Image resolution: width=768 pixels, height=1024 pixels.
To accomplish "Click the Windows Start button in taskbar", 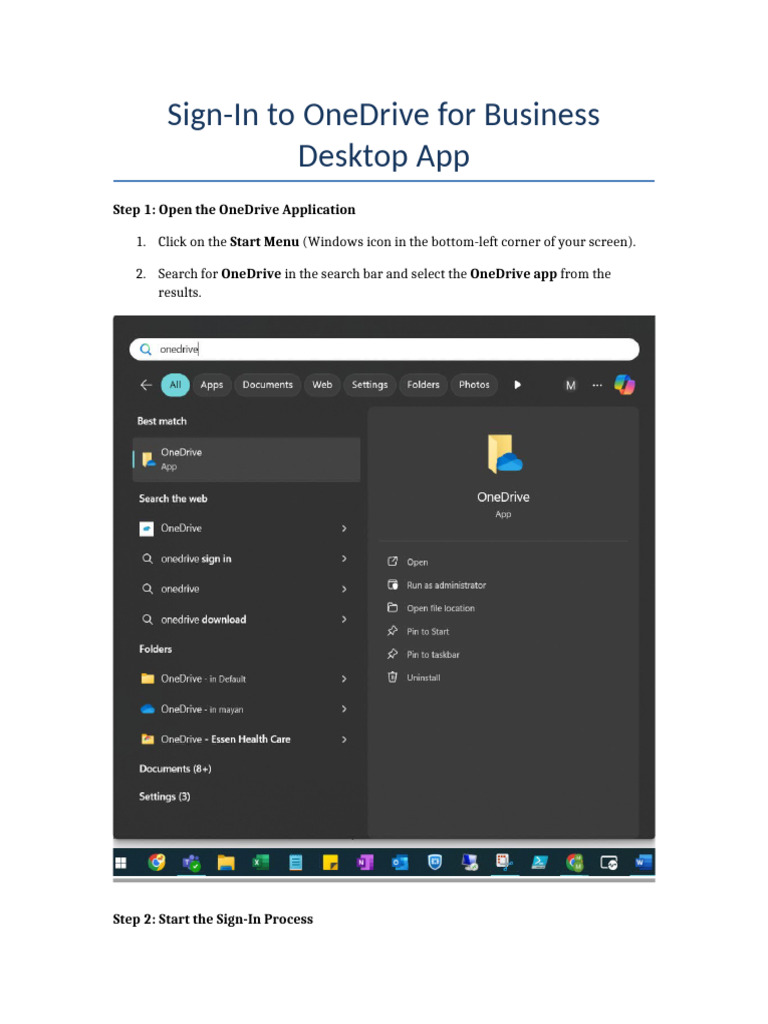I will point(121,863).
